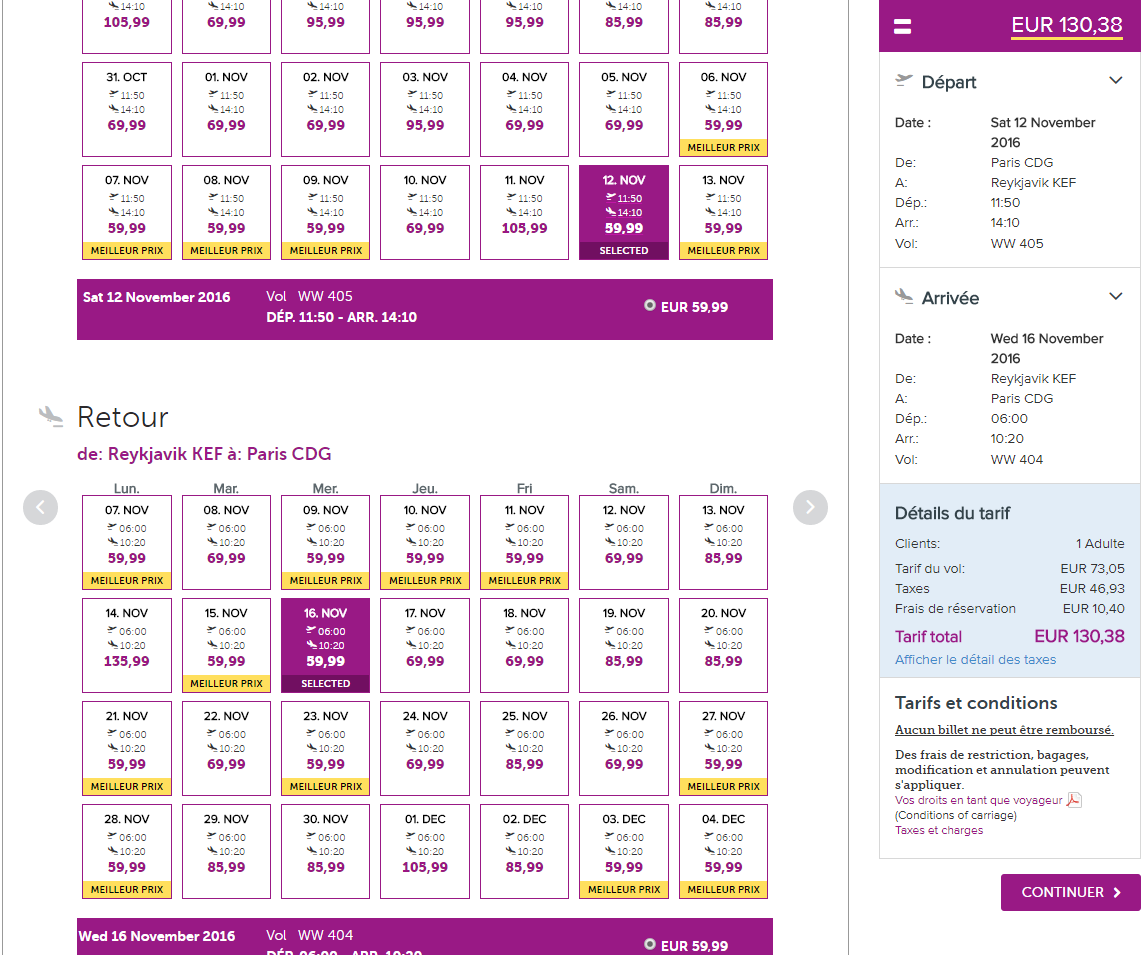Image resolution: width=1146 pixels, height=955 pixels.
Task: Collapse the Arrivée section chevron
Action: click(x=1116, y=297)
